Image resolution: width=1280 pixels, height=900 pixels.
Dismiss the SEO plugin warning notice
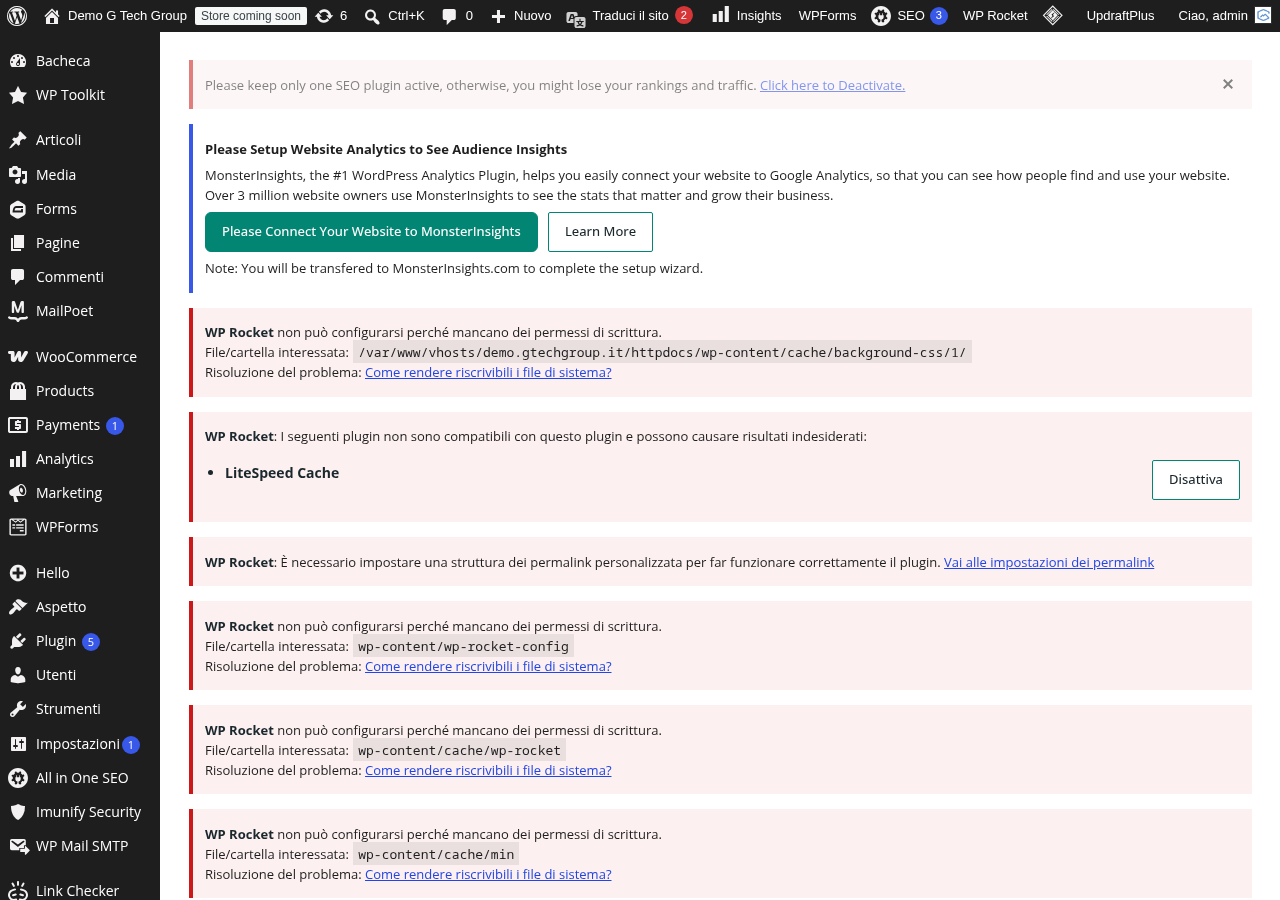coord(1228,84)
